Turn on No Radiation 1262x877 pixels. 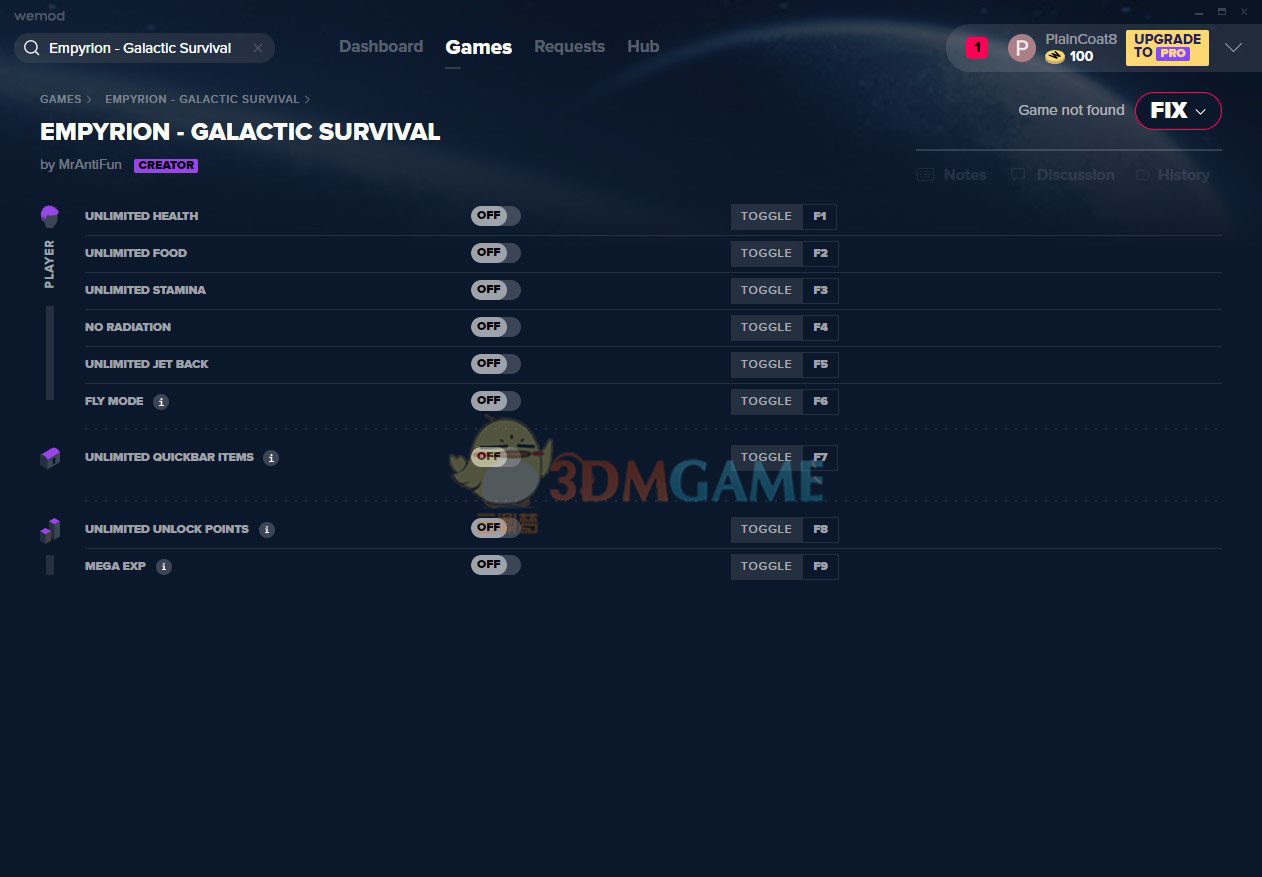(x=496, y=327)
